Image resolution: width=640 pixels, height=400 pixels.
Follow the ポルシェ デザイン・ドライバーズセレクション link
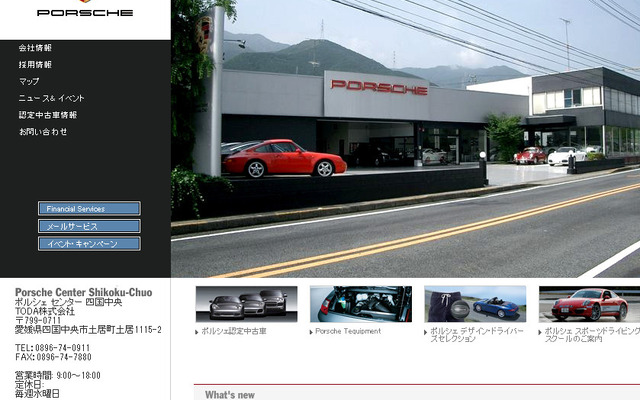[477, 335]
